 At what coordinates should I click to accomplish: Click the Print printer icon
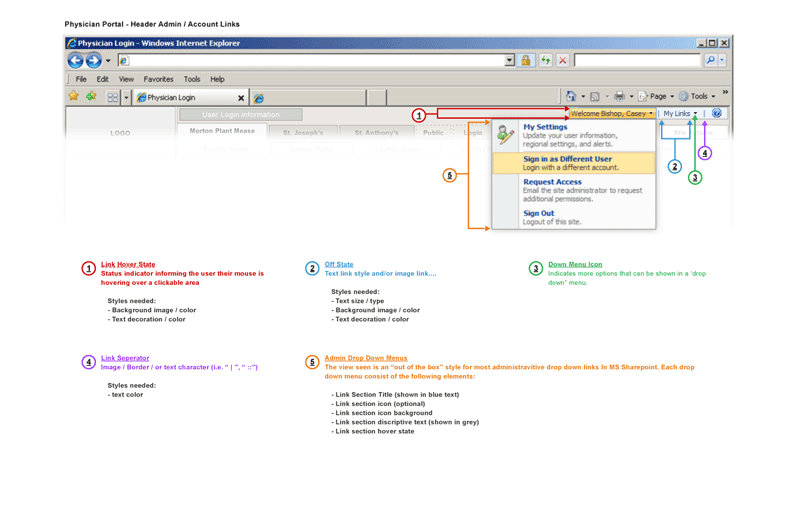point(619,96)
